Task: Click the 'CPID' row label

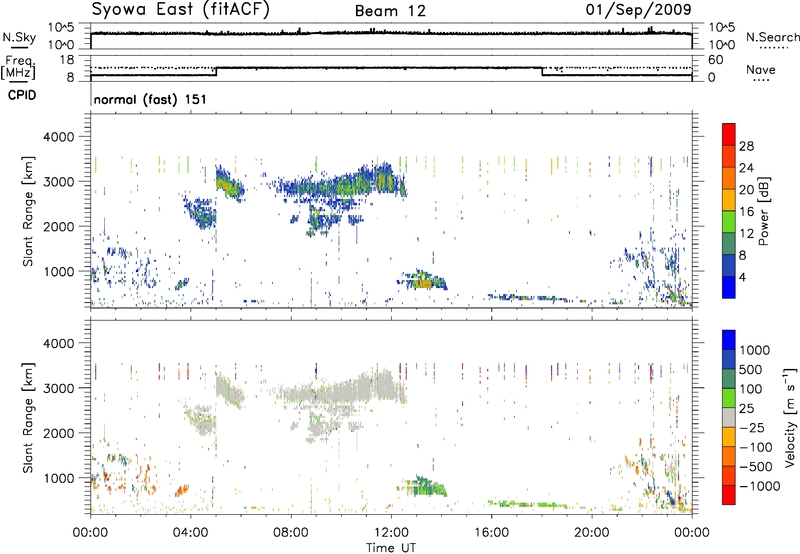Action: point(22,95)
